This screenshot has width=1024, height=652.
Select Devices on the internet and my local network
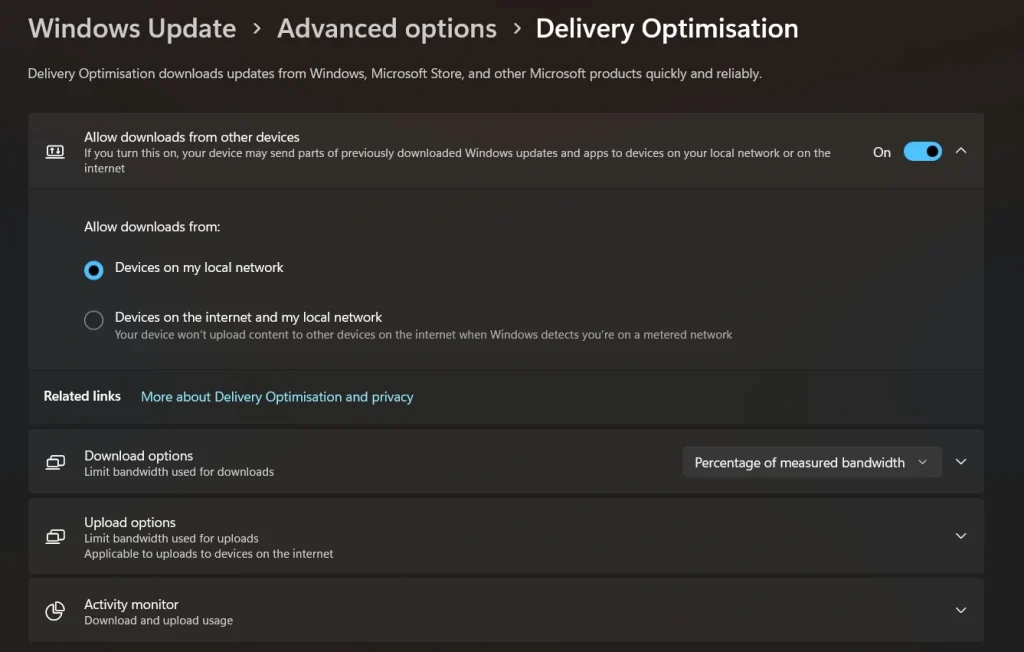[93, 320]
